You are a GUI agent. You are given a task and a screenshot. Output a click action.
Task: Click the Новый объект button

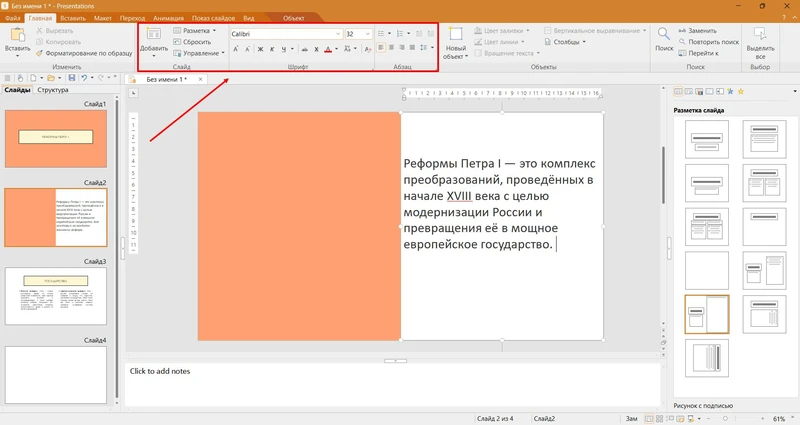click(x=455, y=43)
